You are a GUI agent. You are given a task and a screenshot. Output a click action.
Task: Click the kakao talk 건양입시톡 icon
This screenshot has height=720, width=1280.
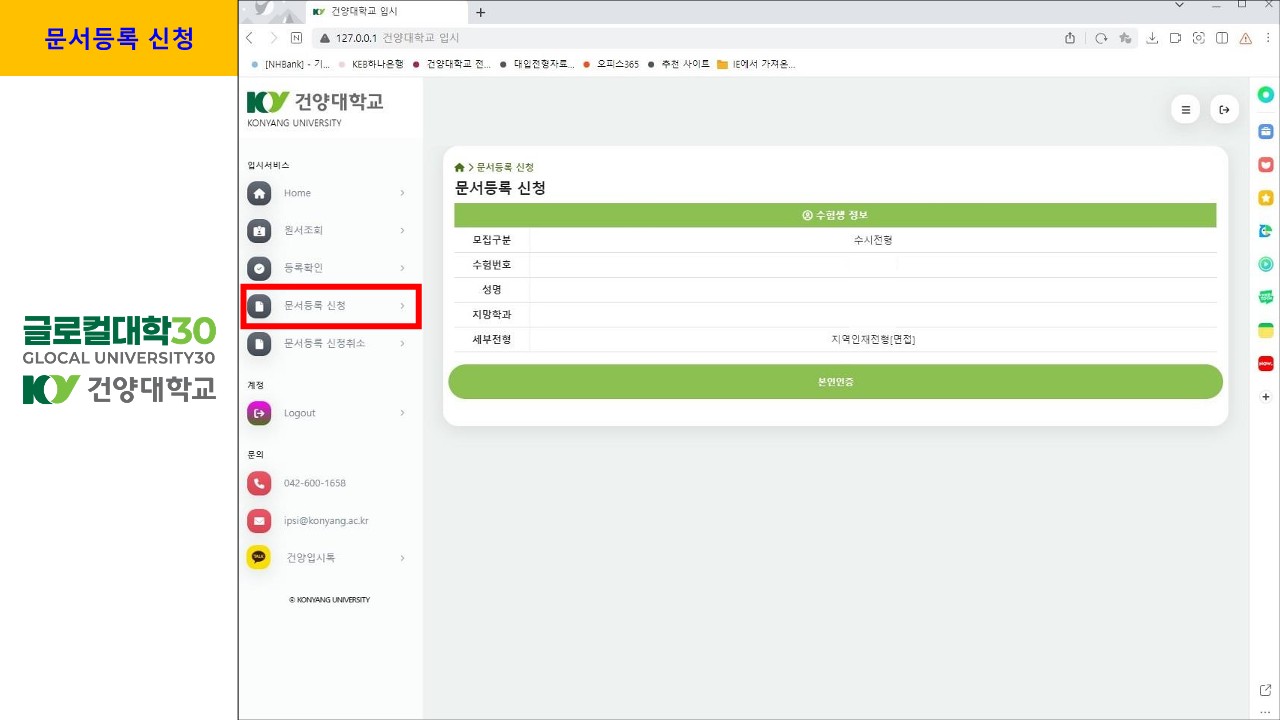coord(259,557)
